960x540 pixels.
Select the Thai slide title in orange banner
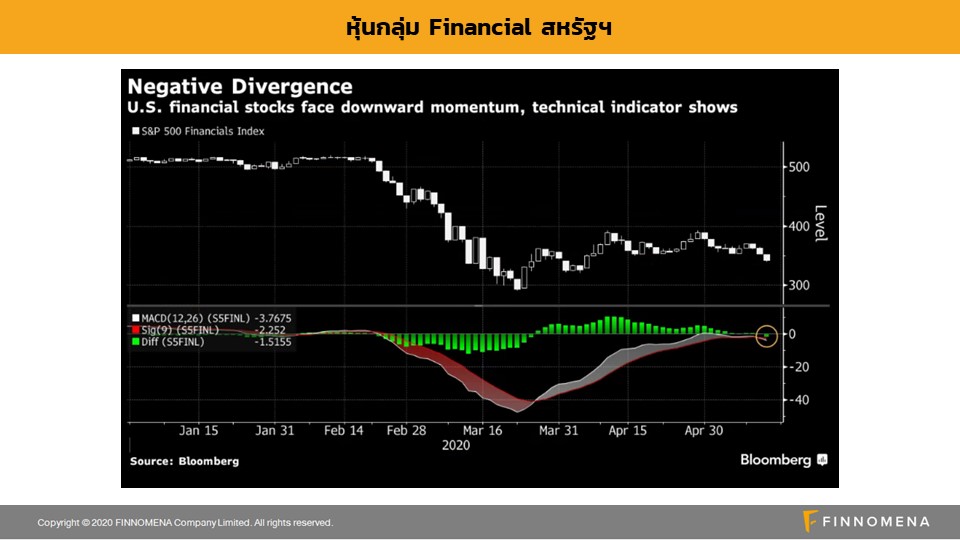(479, 27)
